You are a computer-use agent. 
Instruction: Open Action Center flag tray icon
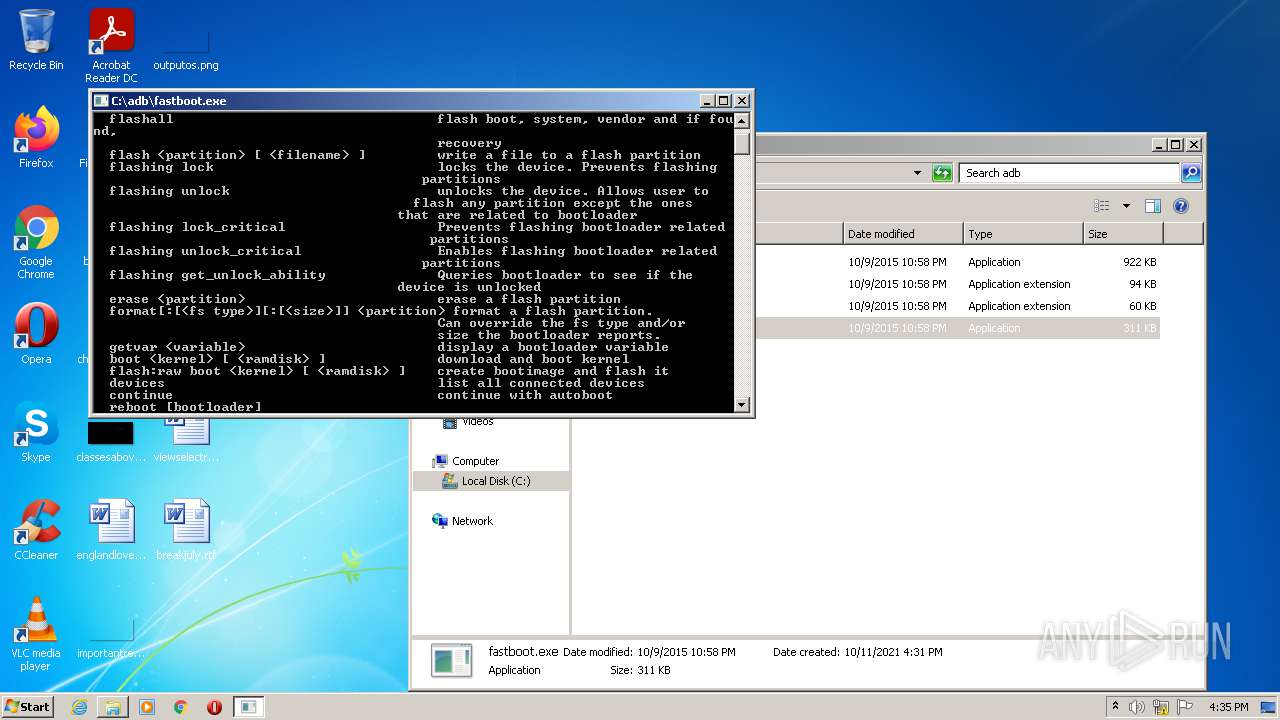(x=1184, y=707)
